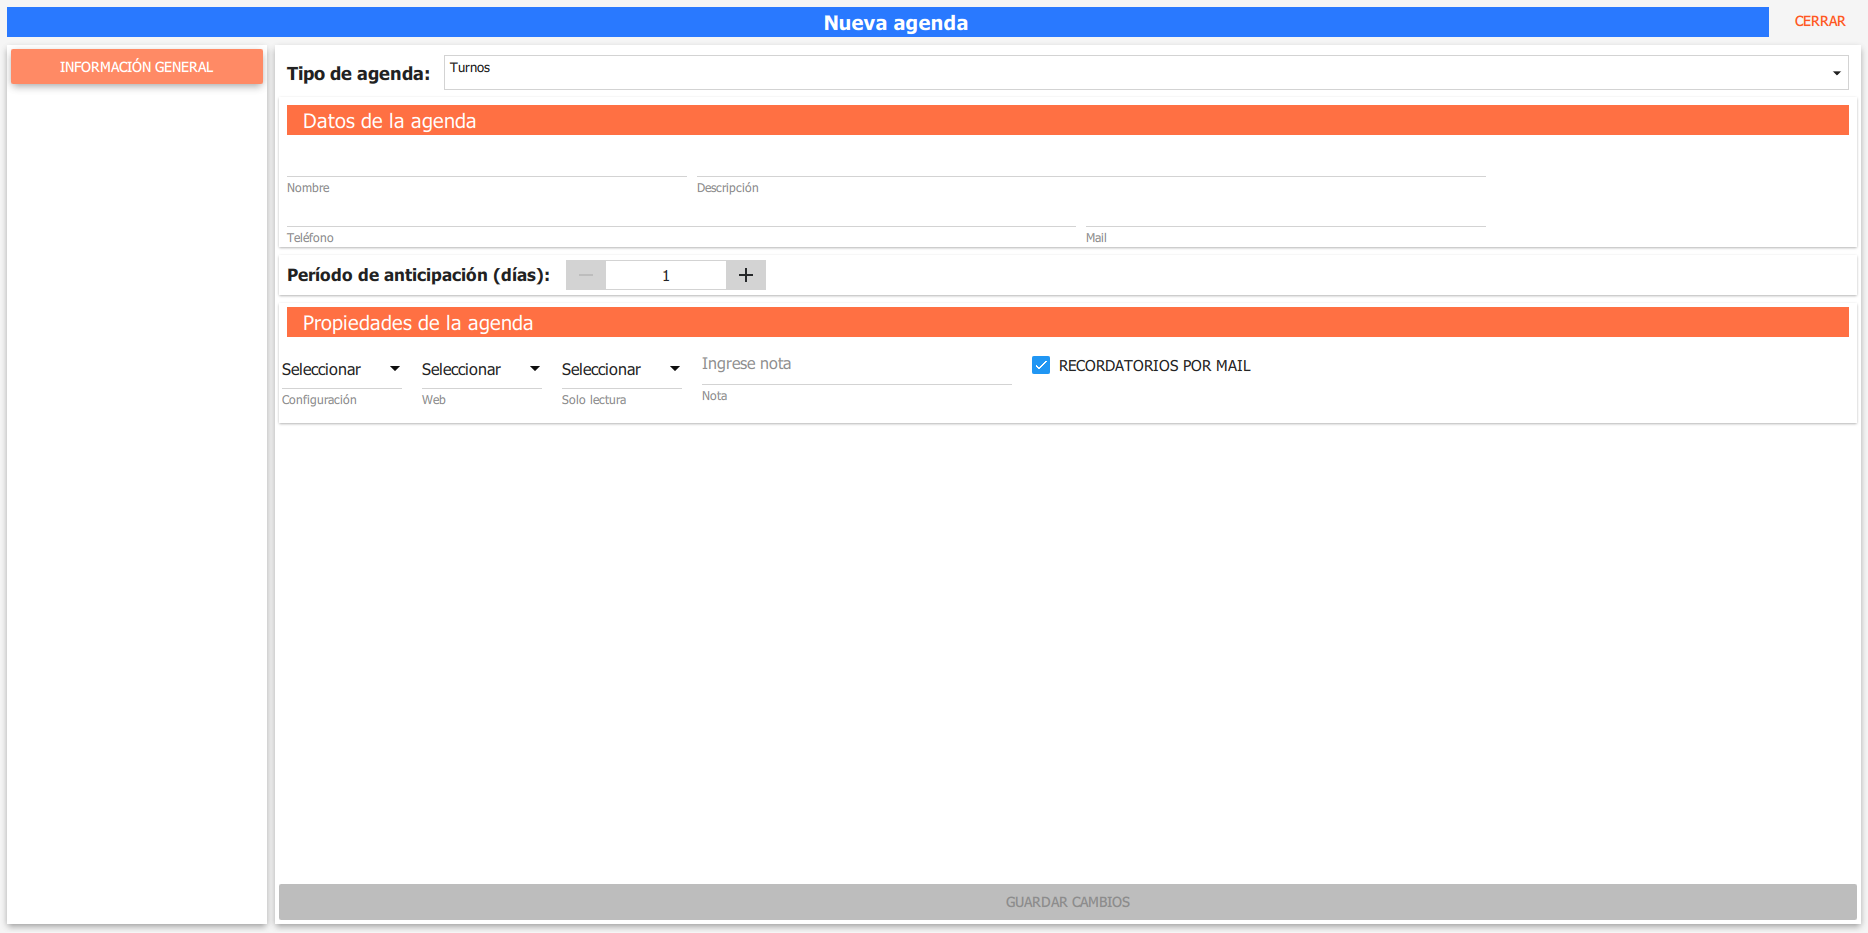This screenshot has width=1868, height=933.
Task: Click the Período de anticipación label
Action: click(418, 275)
